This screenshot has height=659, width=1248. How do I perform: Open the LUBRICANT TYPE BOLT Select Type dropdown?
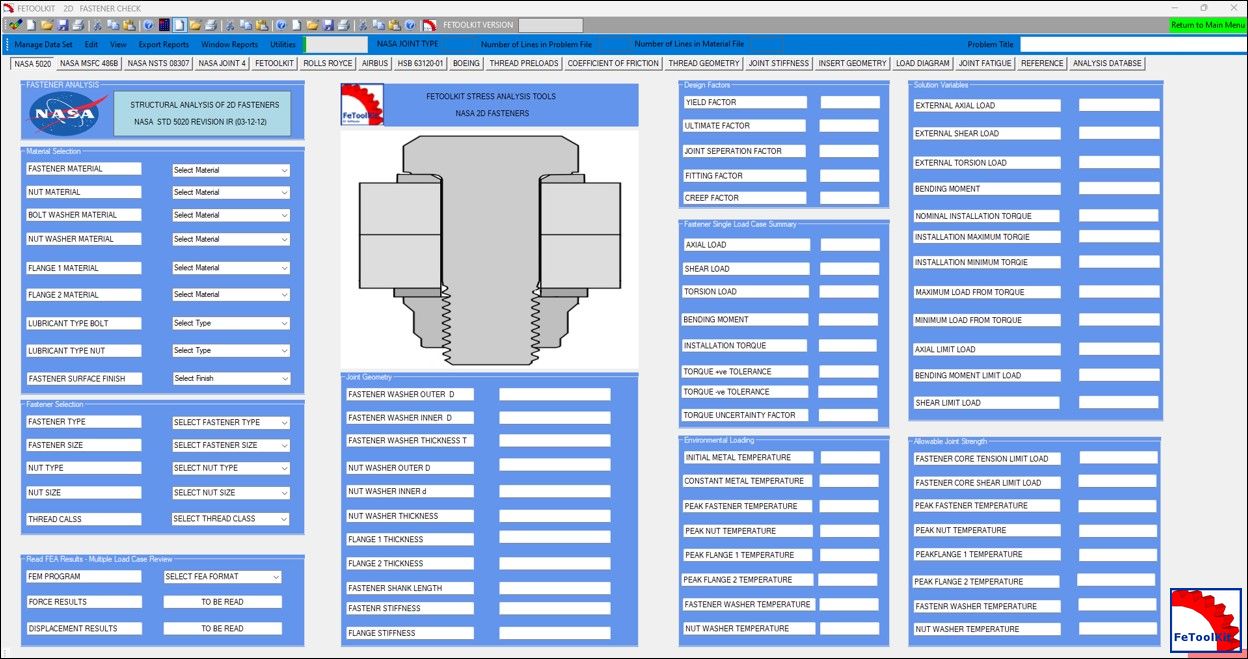click(x=231, y=323)
